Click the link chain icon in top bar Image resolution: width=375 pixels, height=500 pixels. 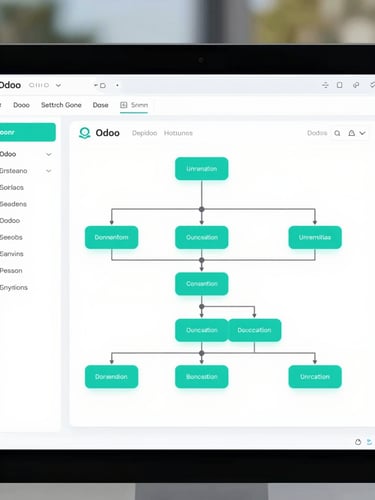coord(356,85)
